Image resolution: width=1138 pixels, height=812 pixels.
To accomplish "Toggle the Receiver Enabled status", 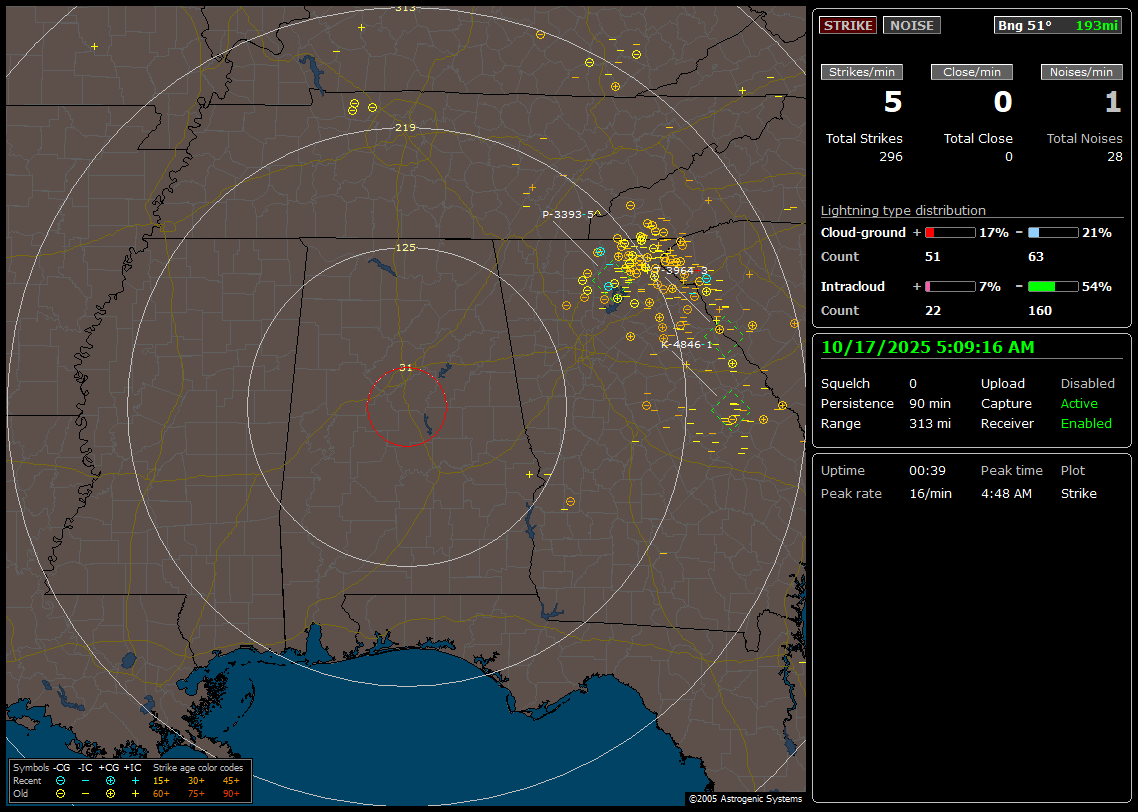I will [x=1085, y=423].
